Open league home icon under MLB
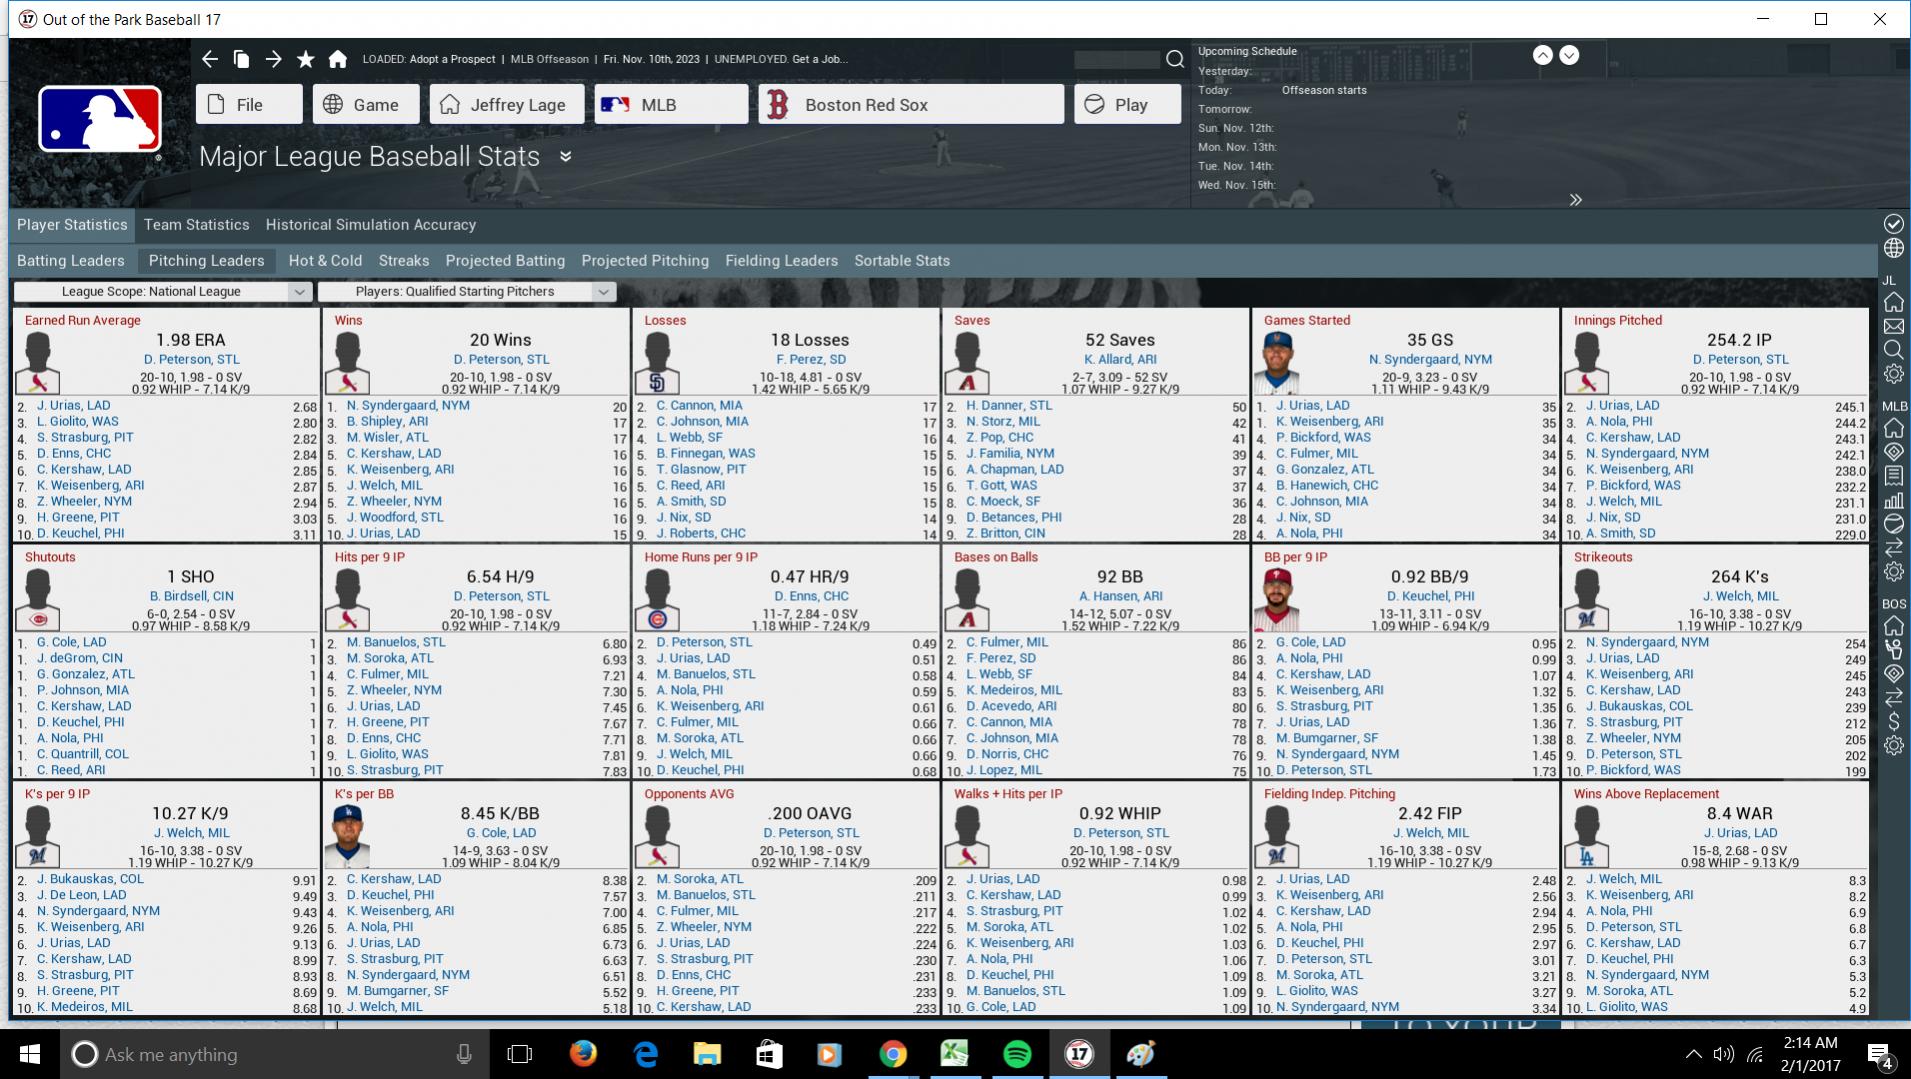The image size is (1911, 1079). pos(1893,428)
